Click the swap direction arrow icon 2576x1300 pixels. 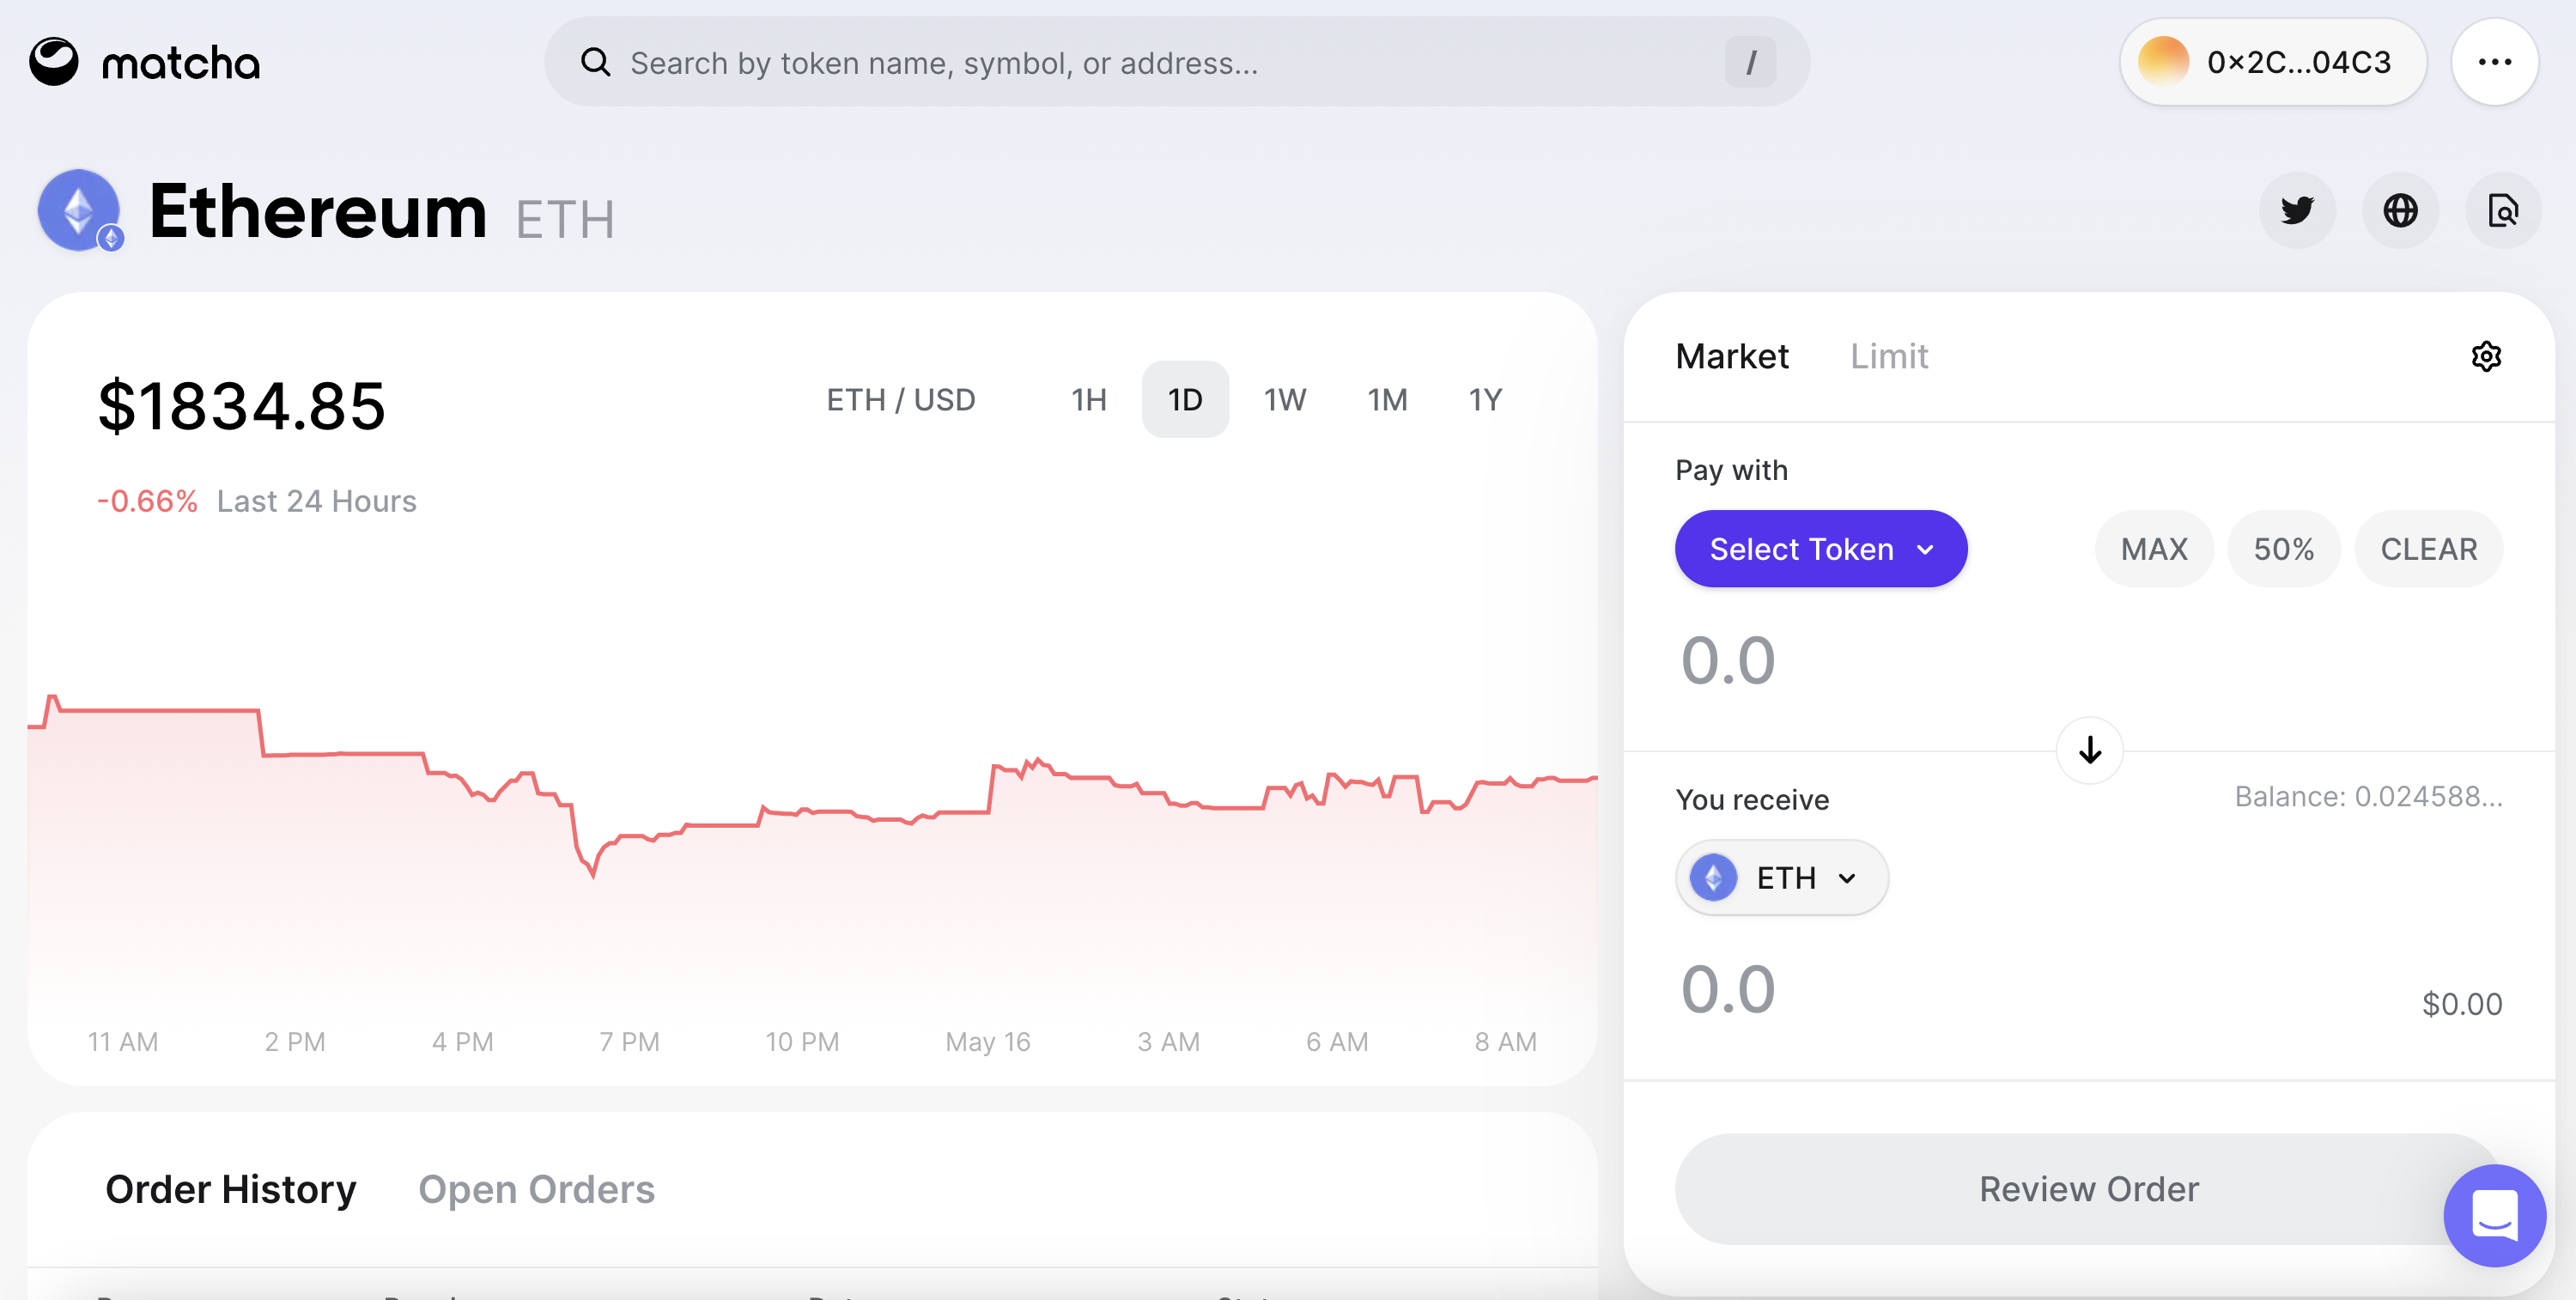(x=2089, y=750)
